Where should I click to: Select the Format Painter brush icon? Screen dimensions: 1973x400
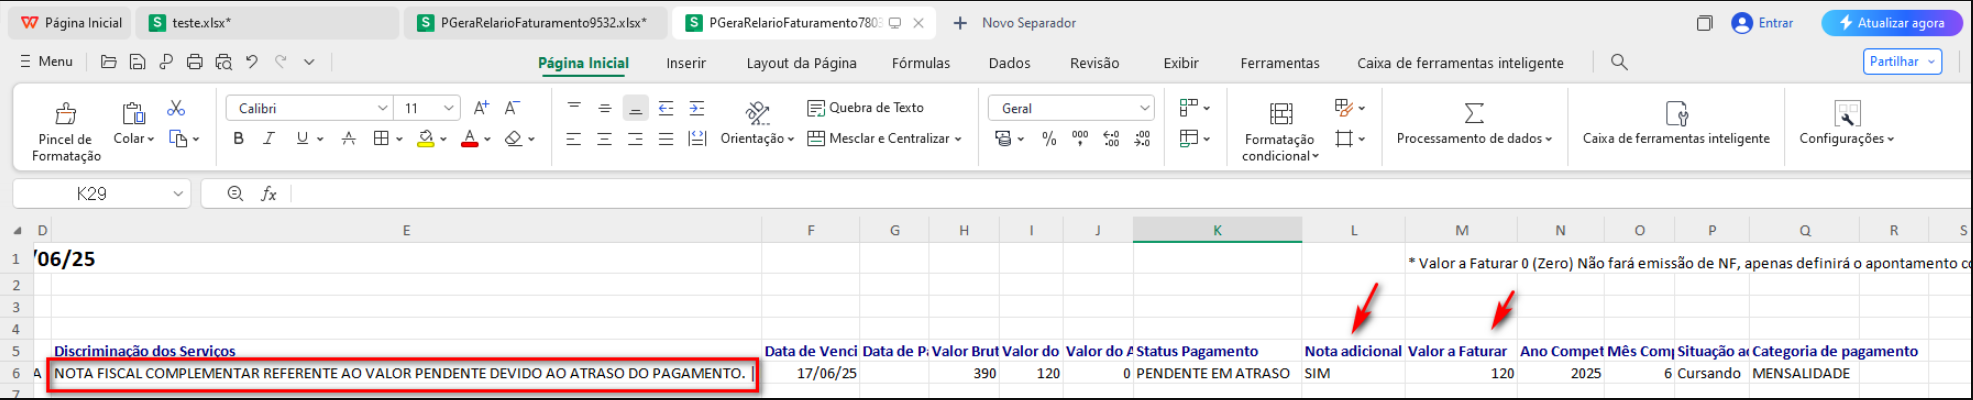(66, 113)
